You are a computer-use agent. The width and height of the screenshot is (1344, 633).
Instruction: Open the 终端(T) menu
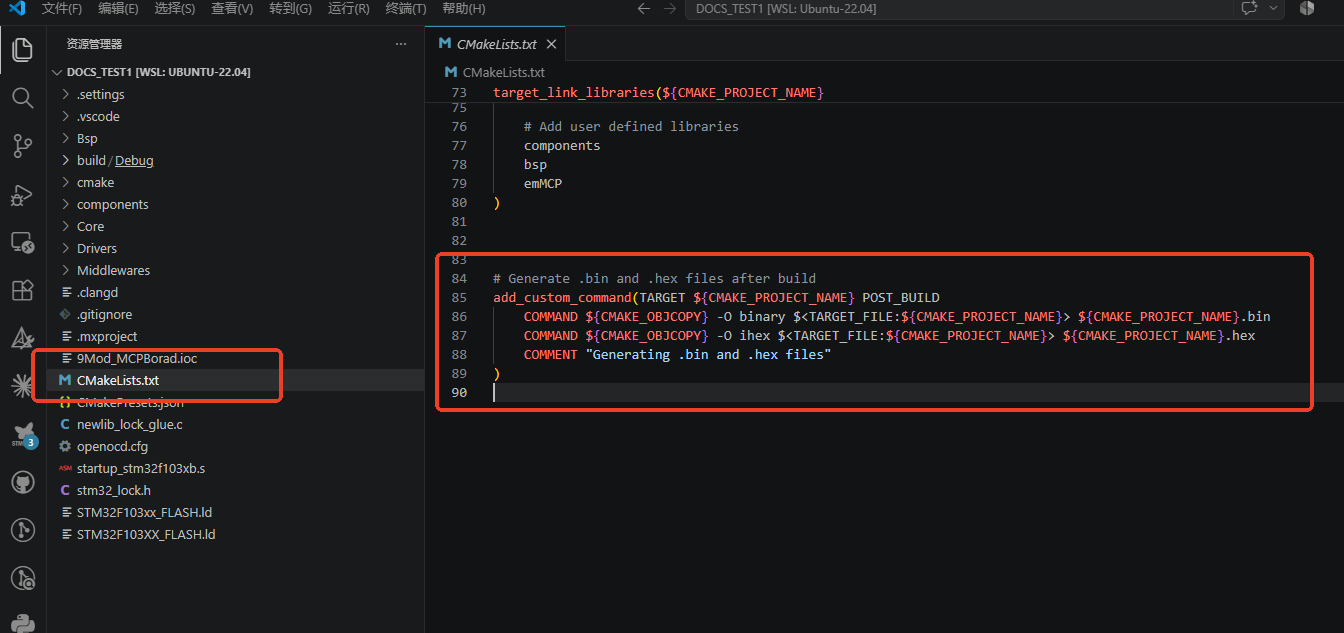click(405, 9)
